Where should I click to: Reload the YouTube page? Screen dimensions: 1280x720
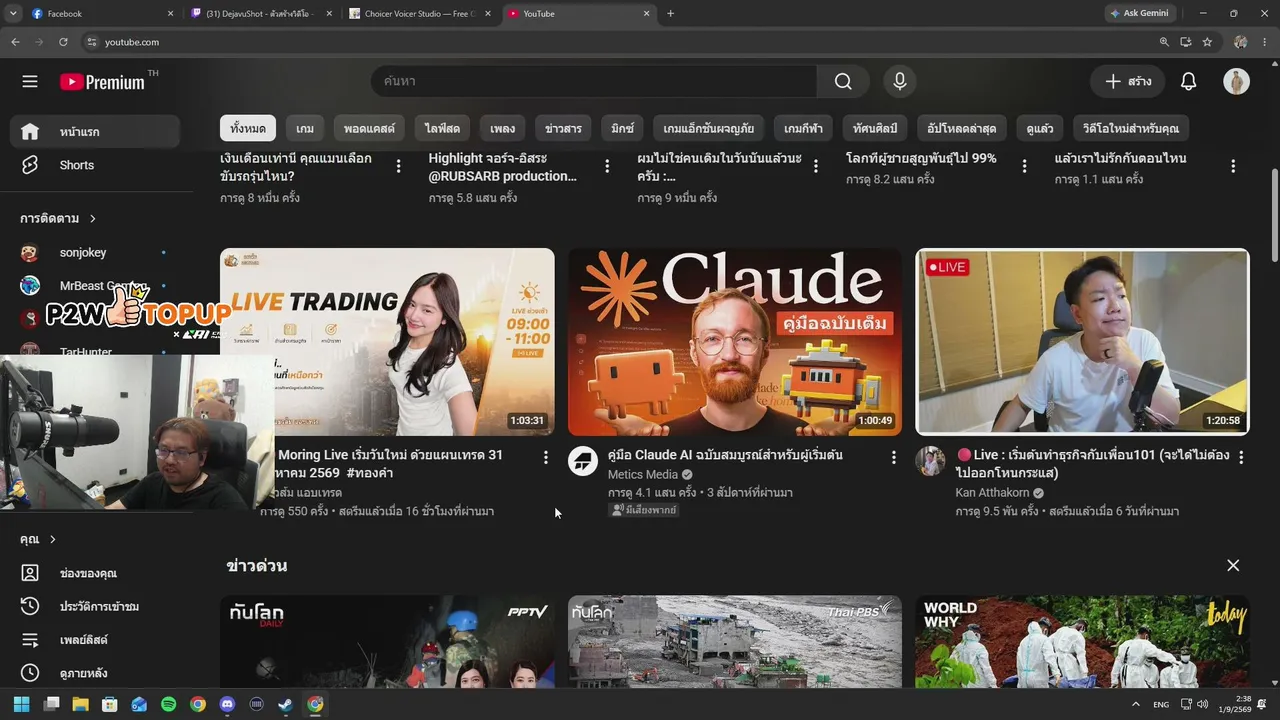[63, 42]
